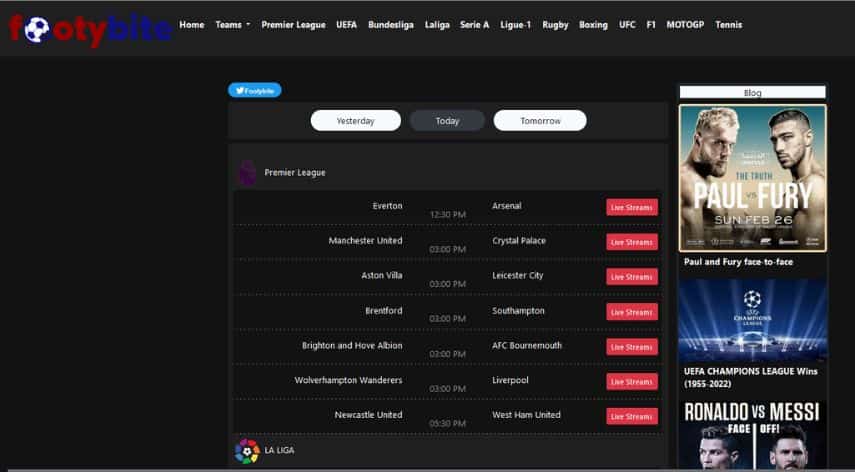Show Tomorrow's matches
This screenshot has height=472, width=855.
[x=540, y=120]
